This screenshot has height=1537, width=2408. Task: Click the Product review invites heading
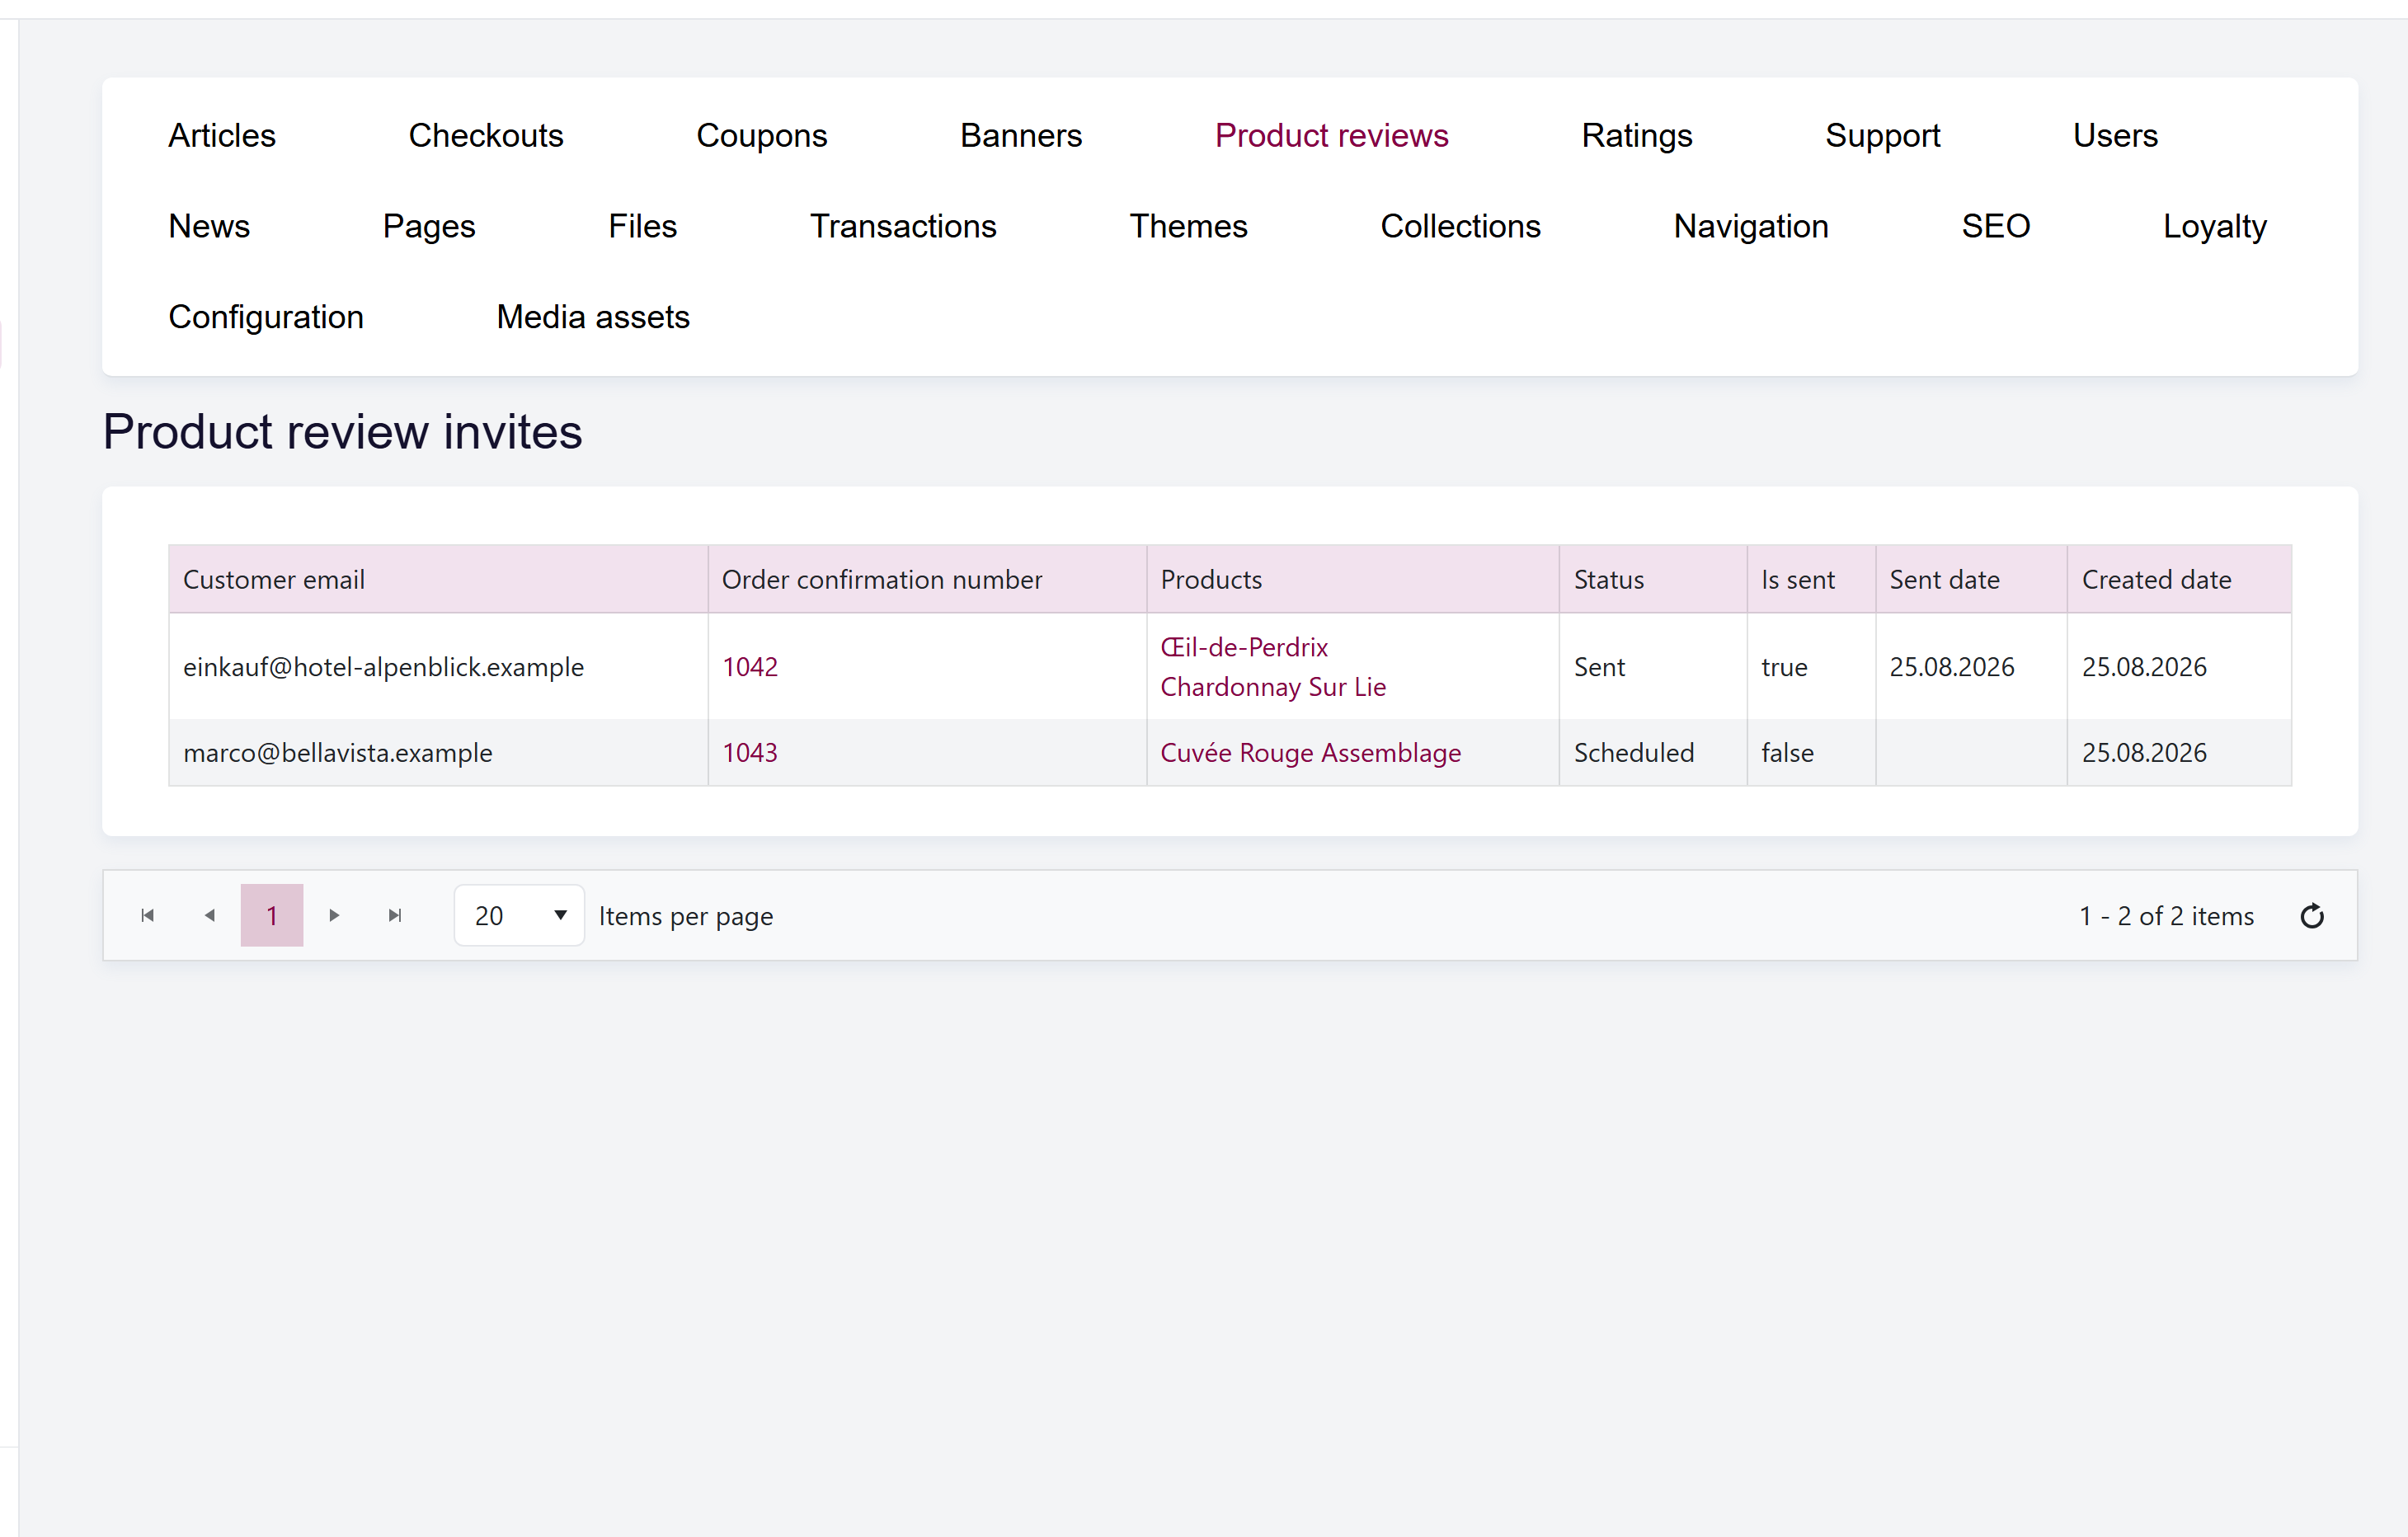pyautogui.click(x=343, y=432)
